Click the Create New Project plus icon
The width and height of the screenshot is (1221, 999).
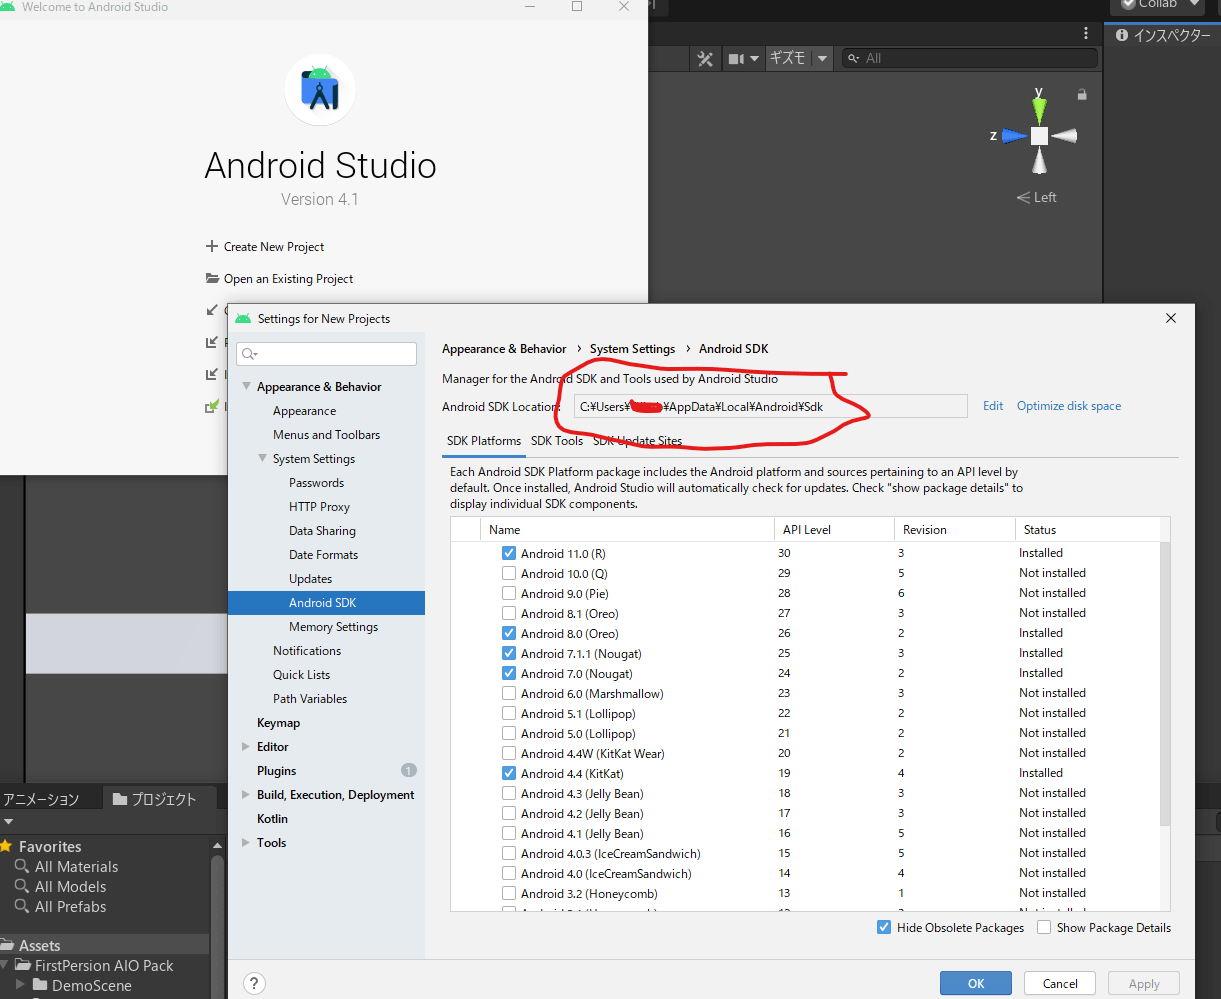click(x=211, y=247)
